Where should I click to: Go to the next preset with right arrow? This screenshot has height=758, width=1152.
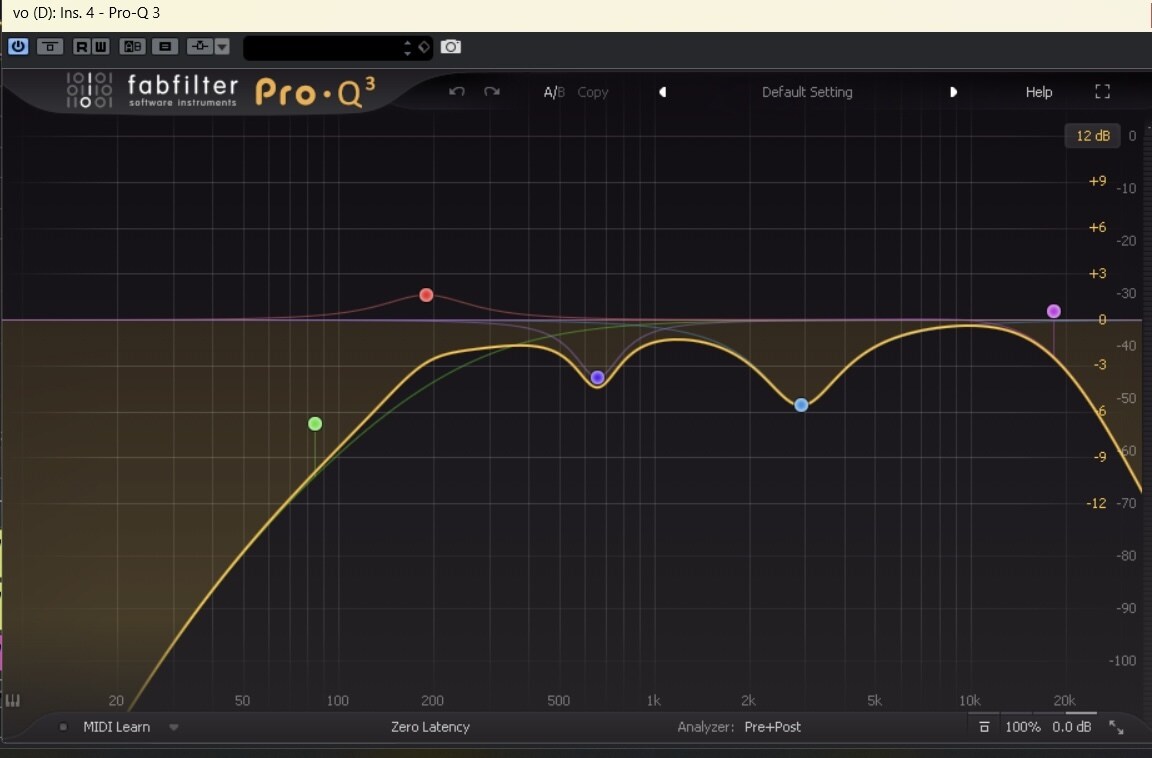pyautogui.click(x=953, y=92)
